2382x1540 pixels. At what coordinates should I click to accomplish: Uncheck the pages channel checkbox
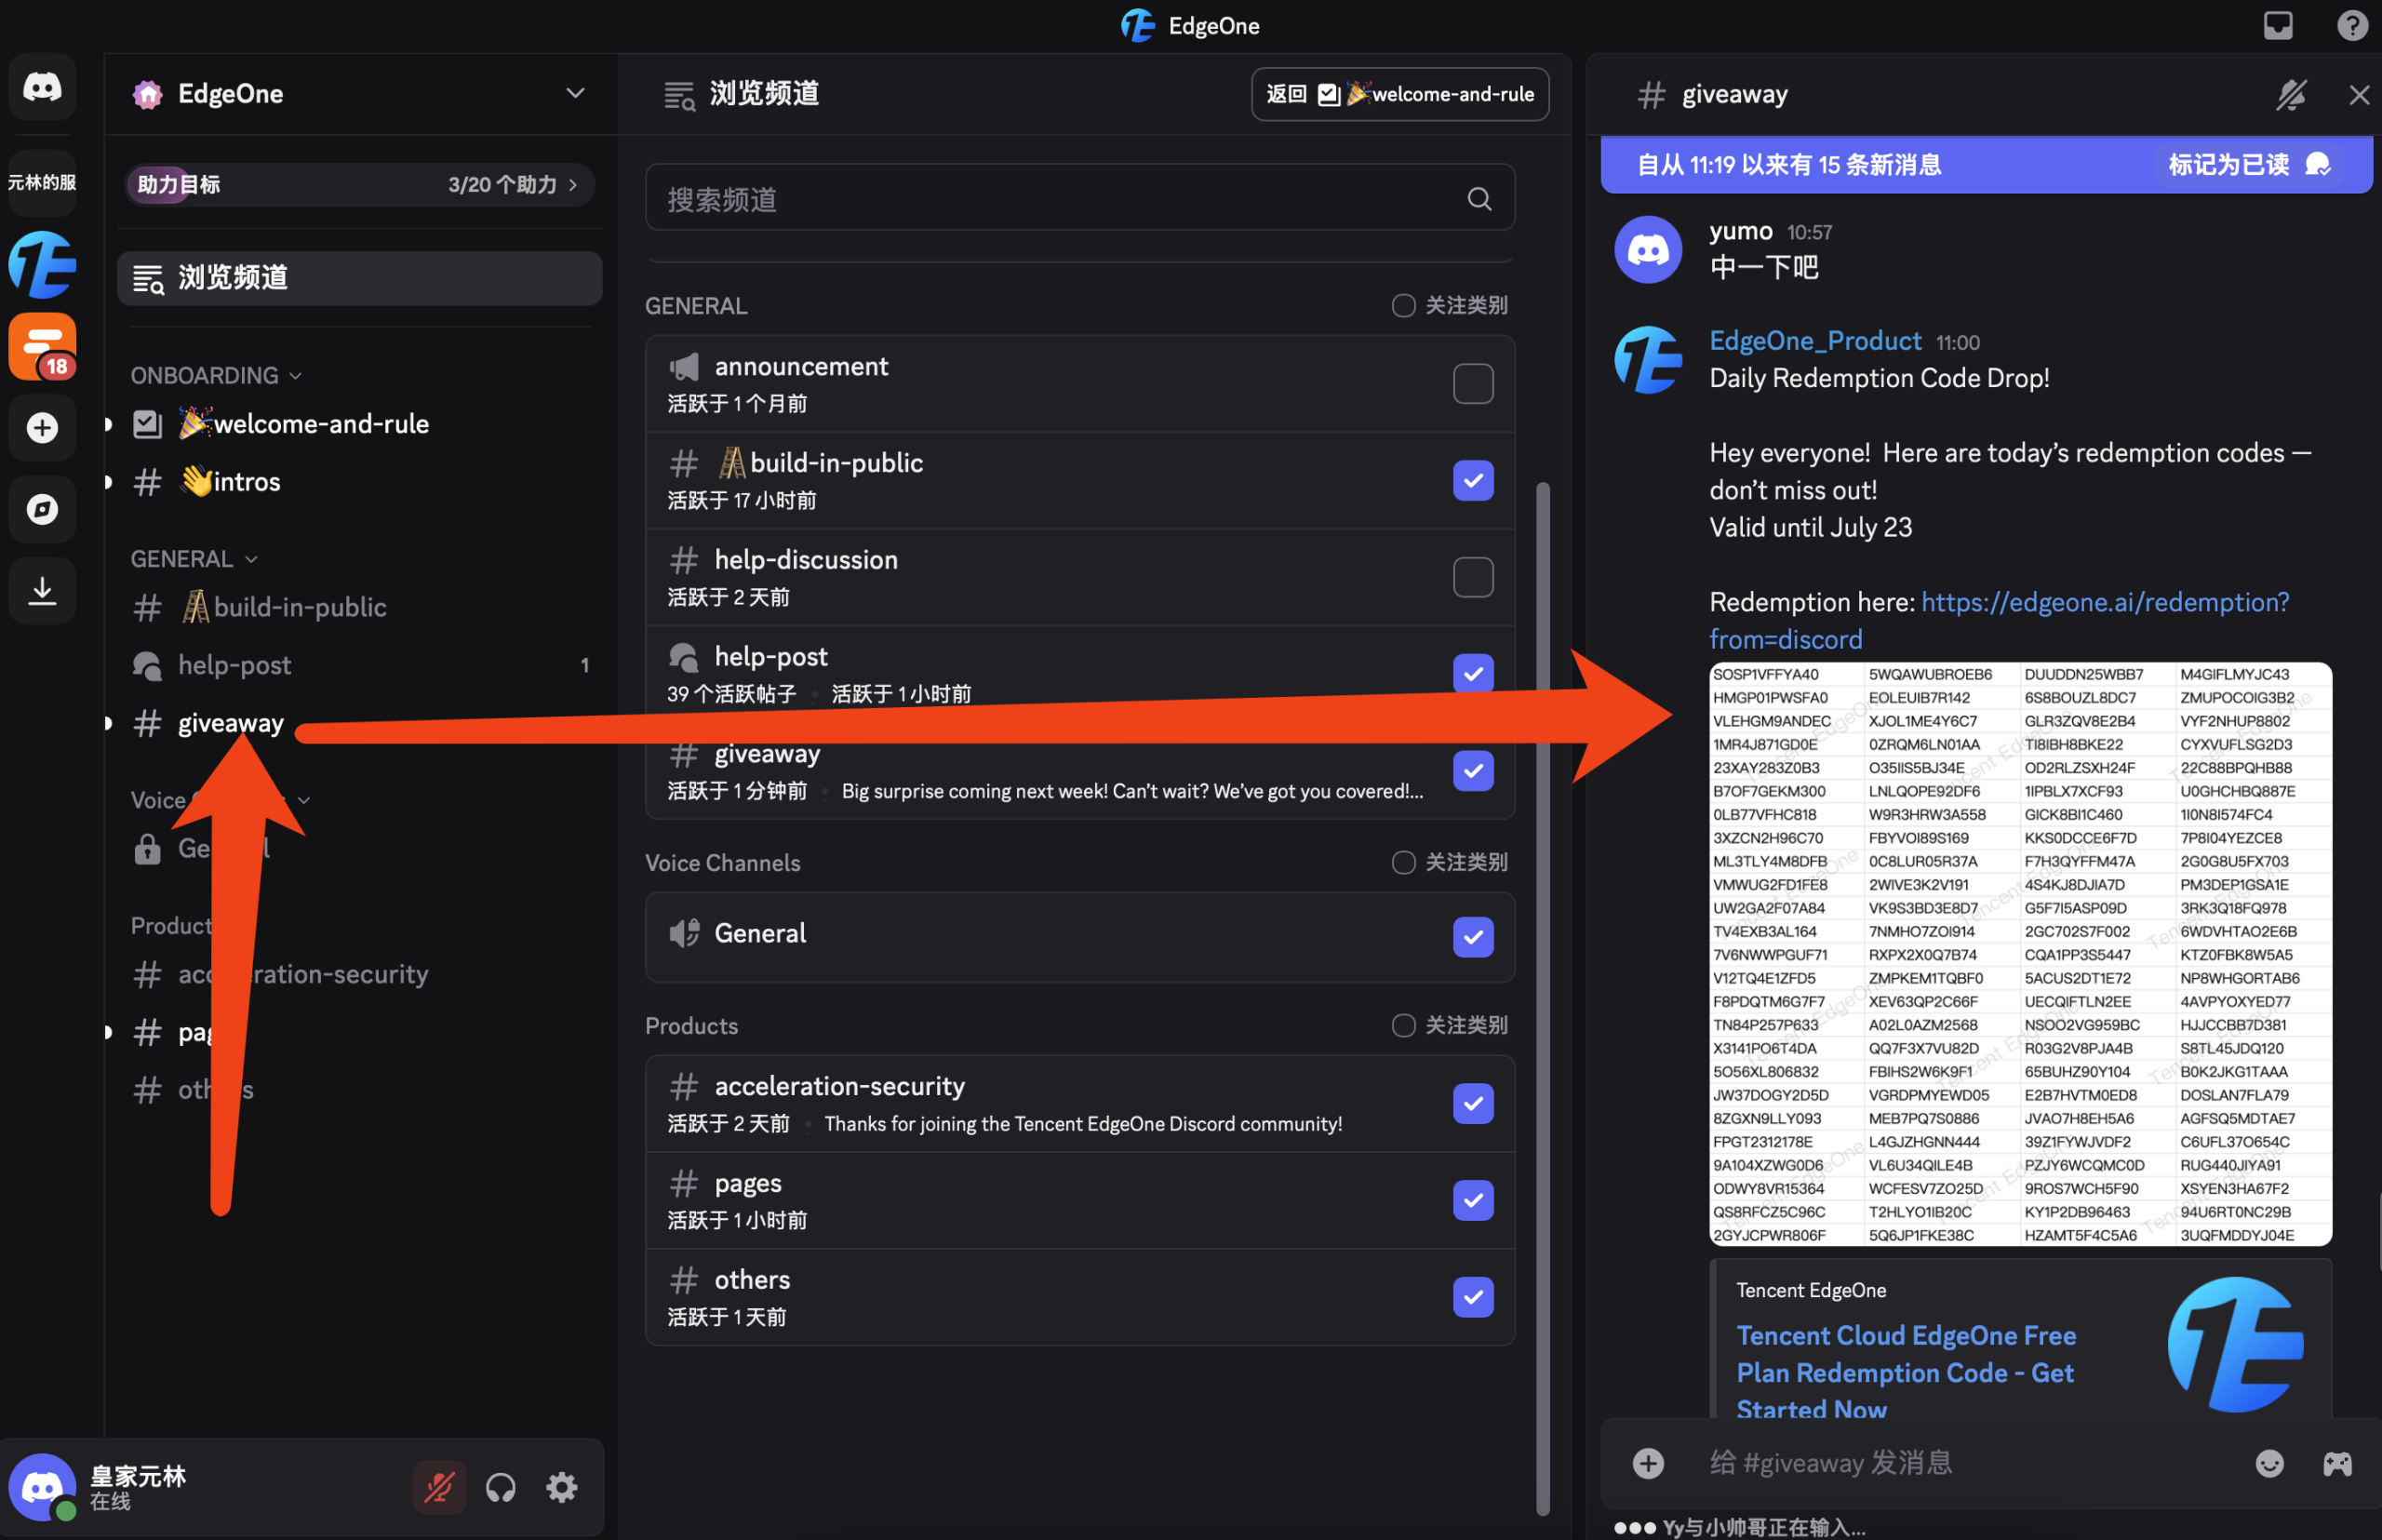tap(1473, 1200)
